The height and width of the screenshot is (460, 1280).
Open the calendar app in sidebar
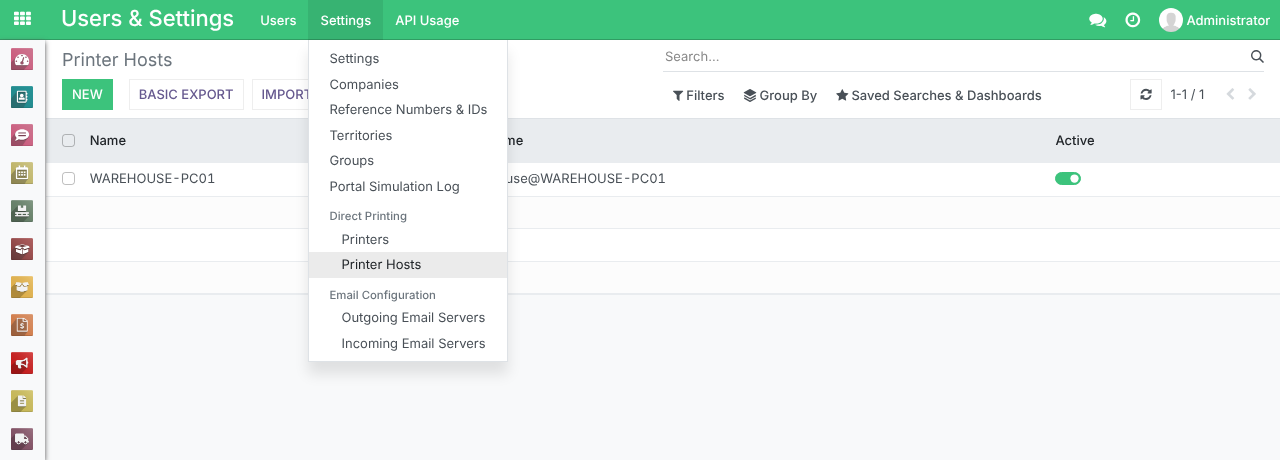click(22, 173)
